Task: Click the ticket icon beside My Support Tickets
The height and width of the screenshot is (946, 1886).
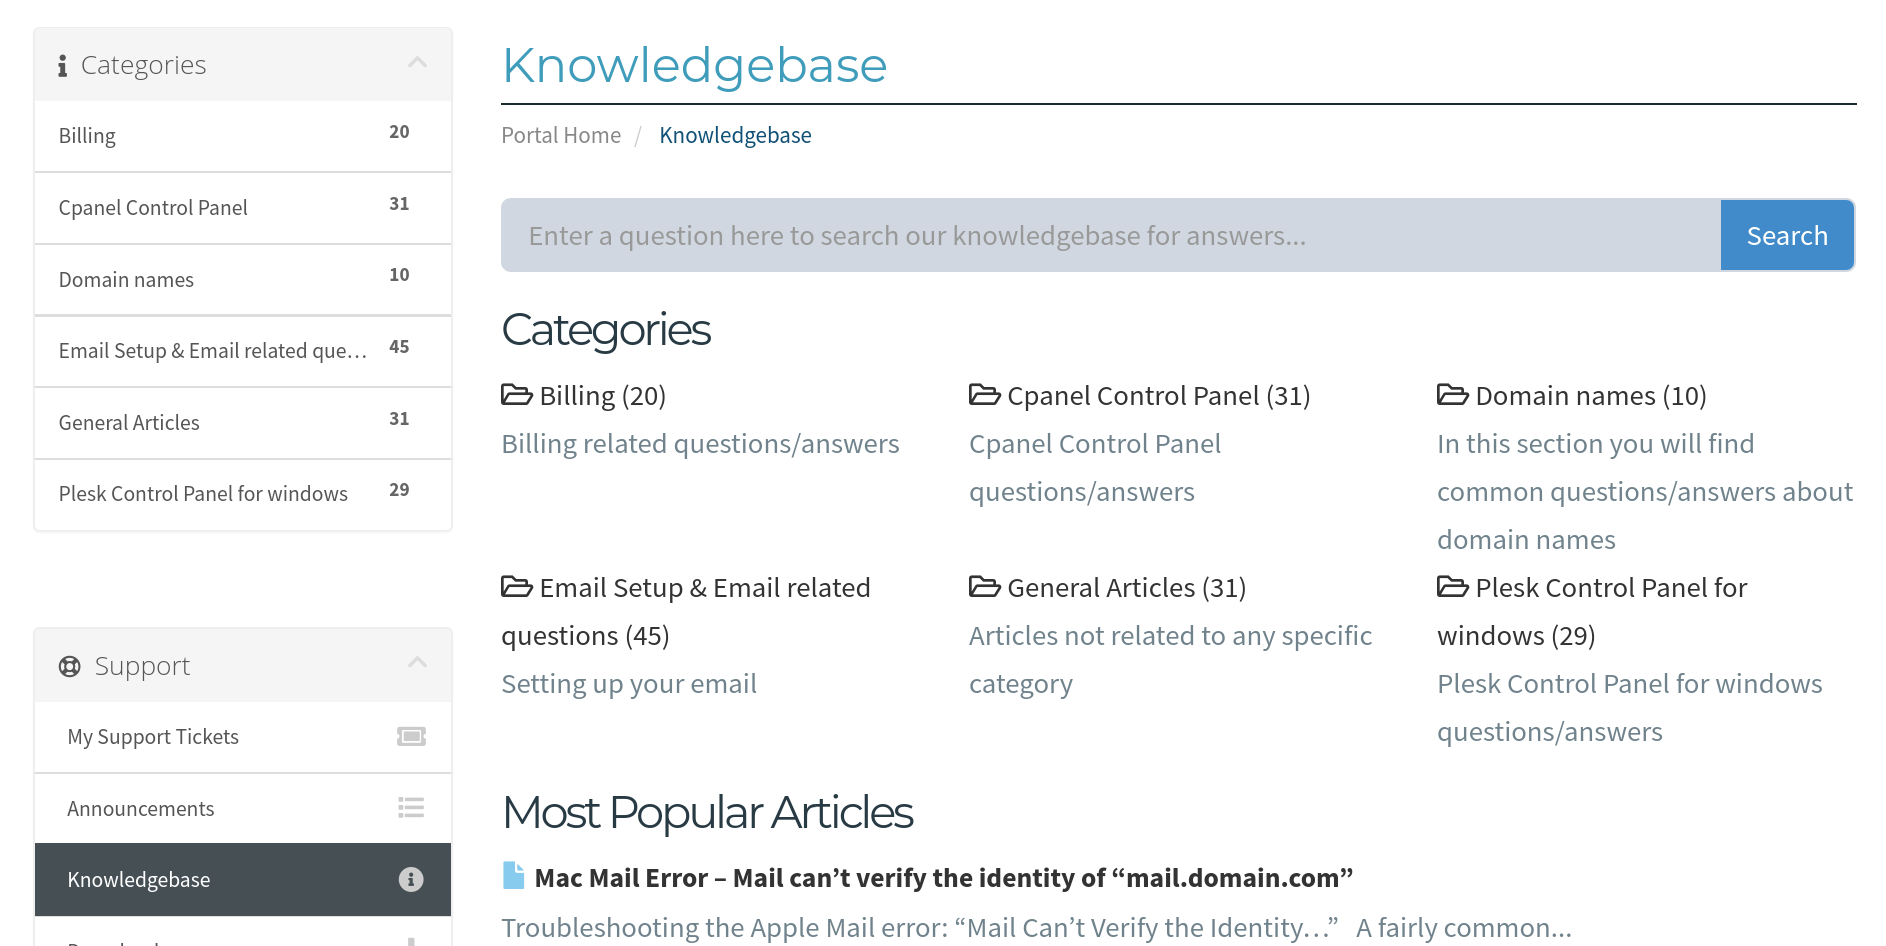Action: pos(411,737)
